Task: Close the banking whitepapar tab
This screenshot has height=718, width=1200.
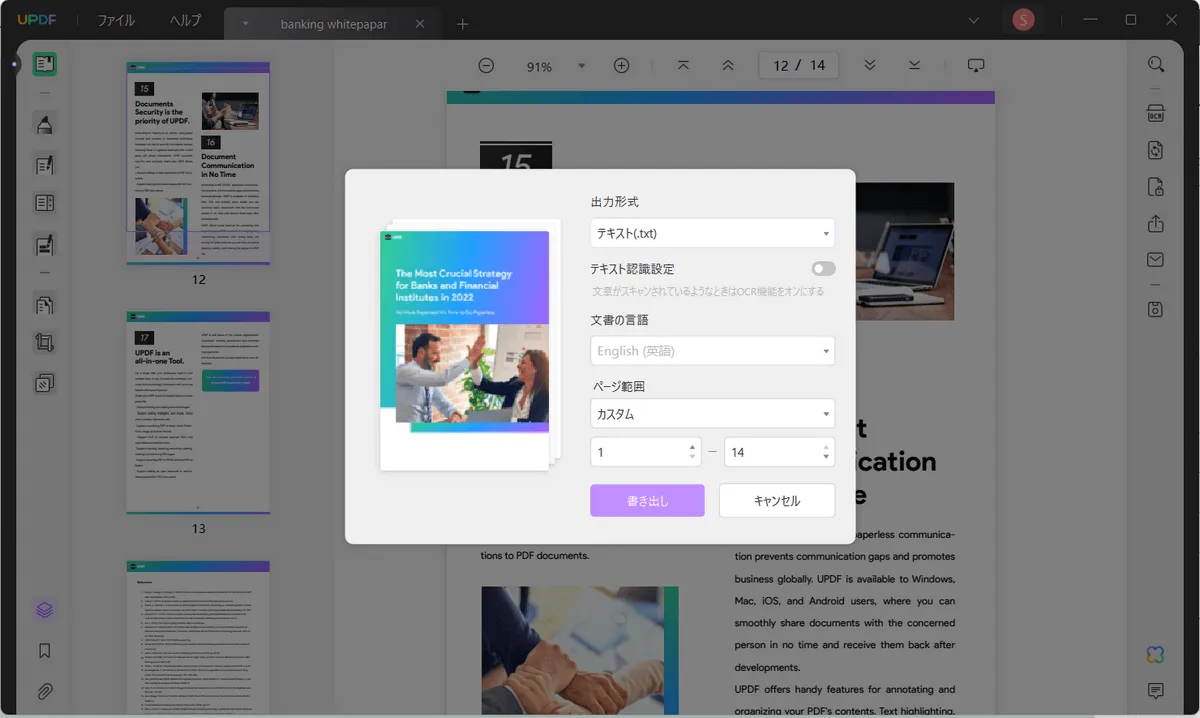Action: [x=420, y=24]
